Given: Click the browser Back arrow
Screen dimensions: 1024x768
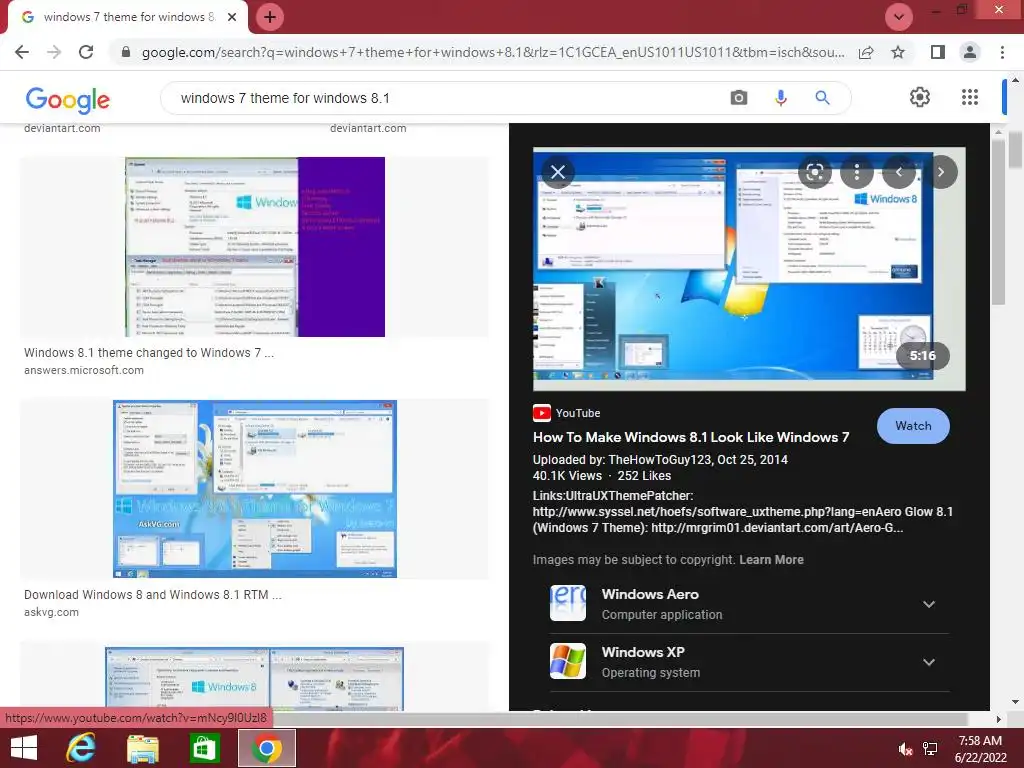Looking at the screenshot, I should (x=22, y=52).
